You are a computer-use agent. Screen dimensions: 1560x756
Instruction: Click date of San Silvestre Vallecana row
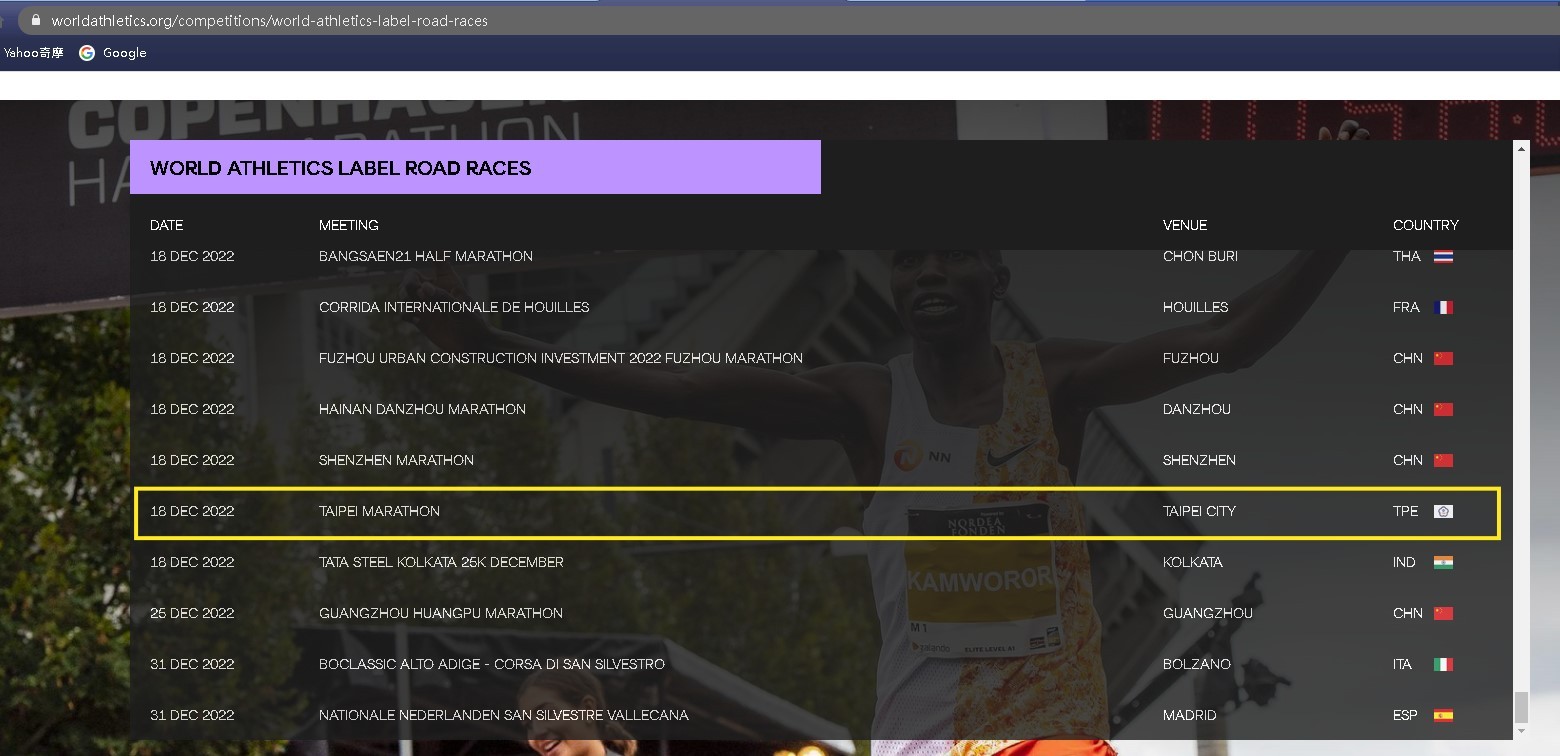point(192,715)
